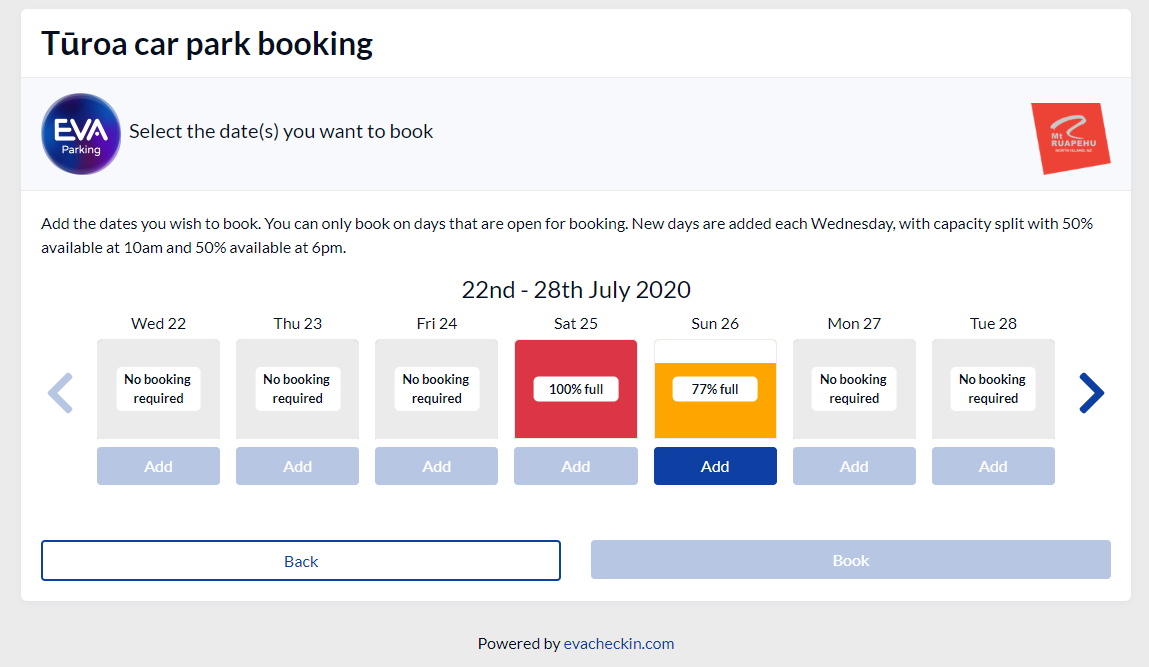Viewport: 1149px width, 667px height.
Task: Select the orange 77% full Sunday tile
Action: tap(715, 389)
